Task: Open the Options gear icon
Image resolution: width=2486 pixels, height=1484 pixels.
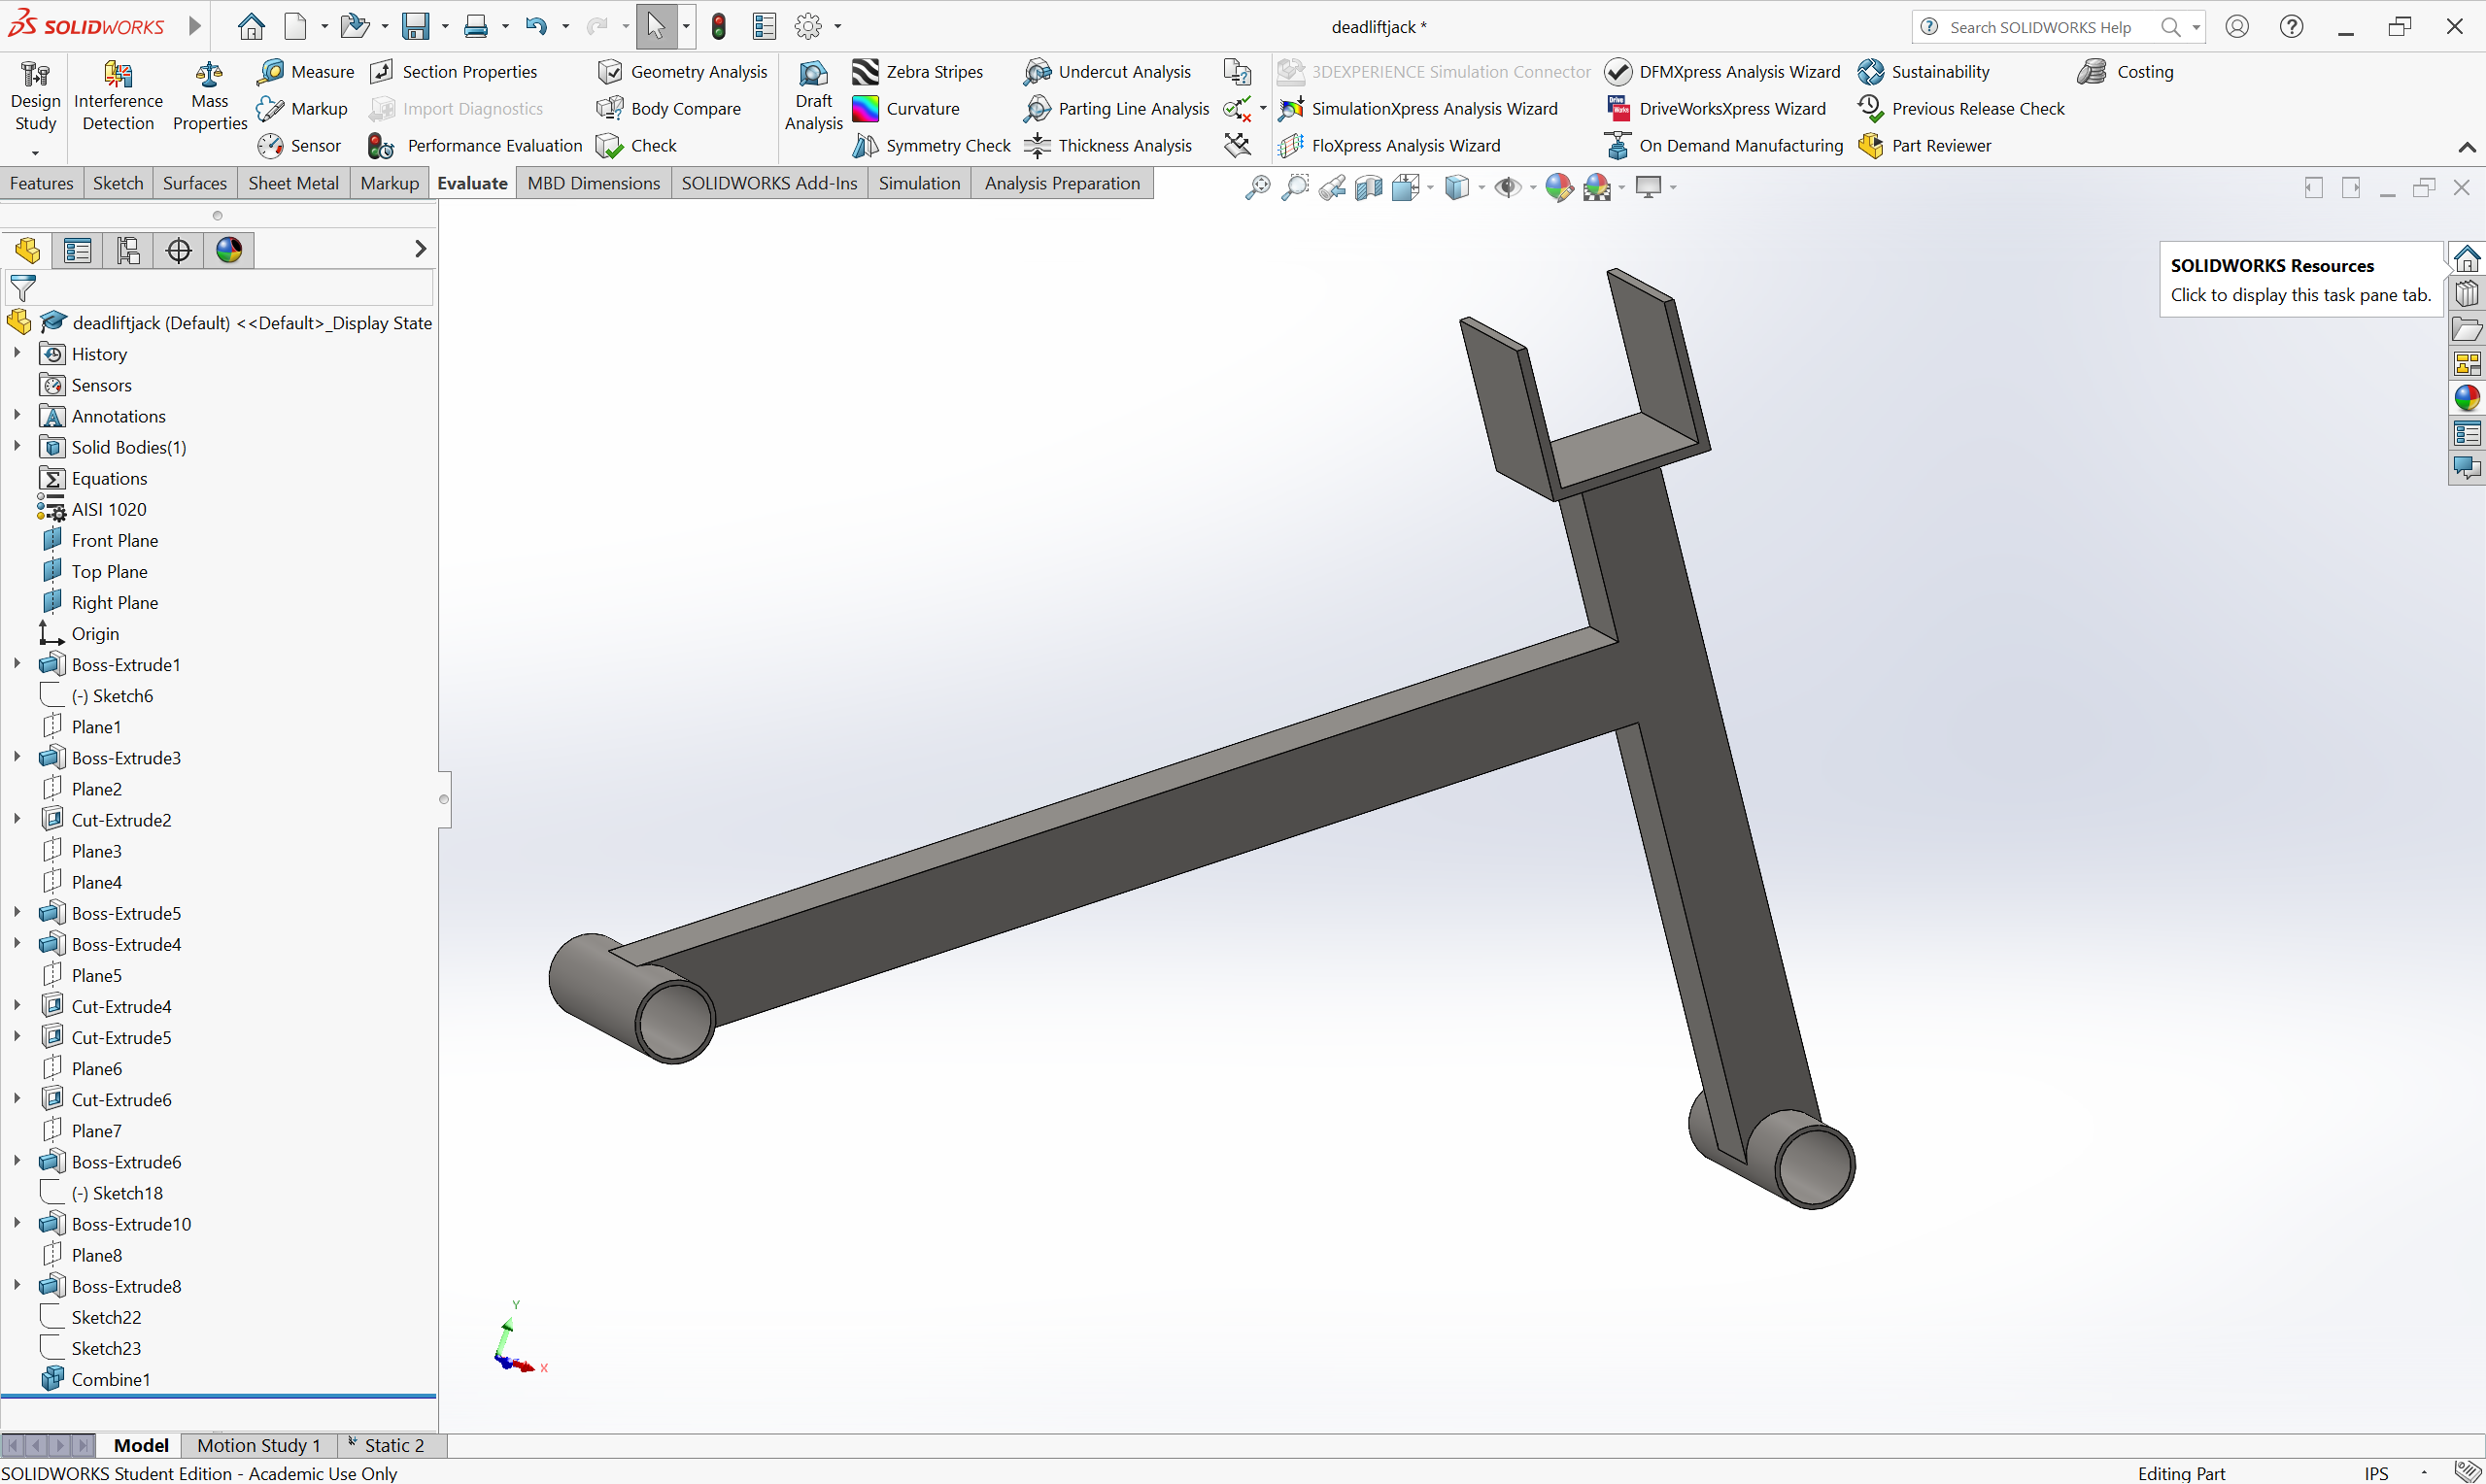Action: coord(807,26)
